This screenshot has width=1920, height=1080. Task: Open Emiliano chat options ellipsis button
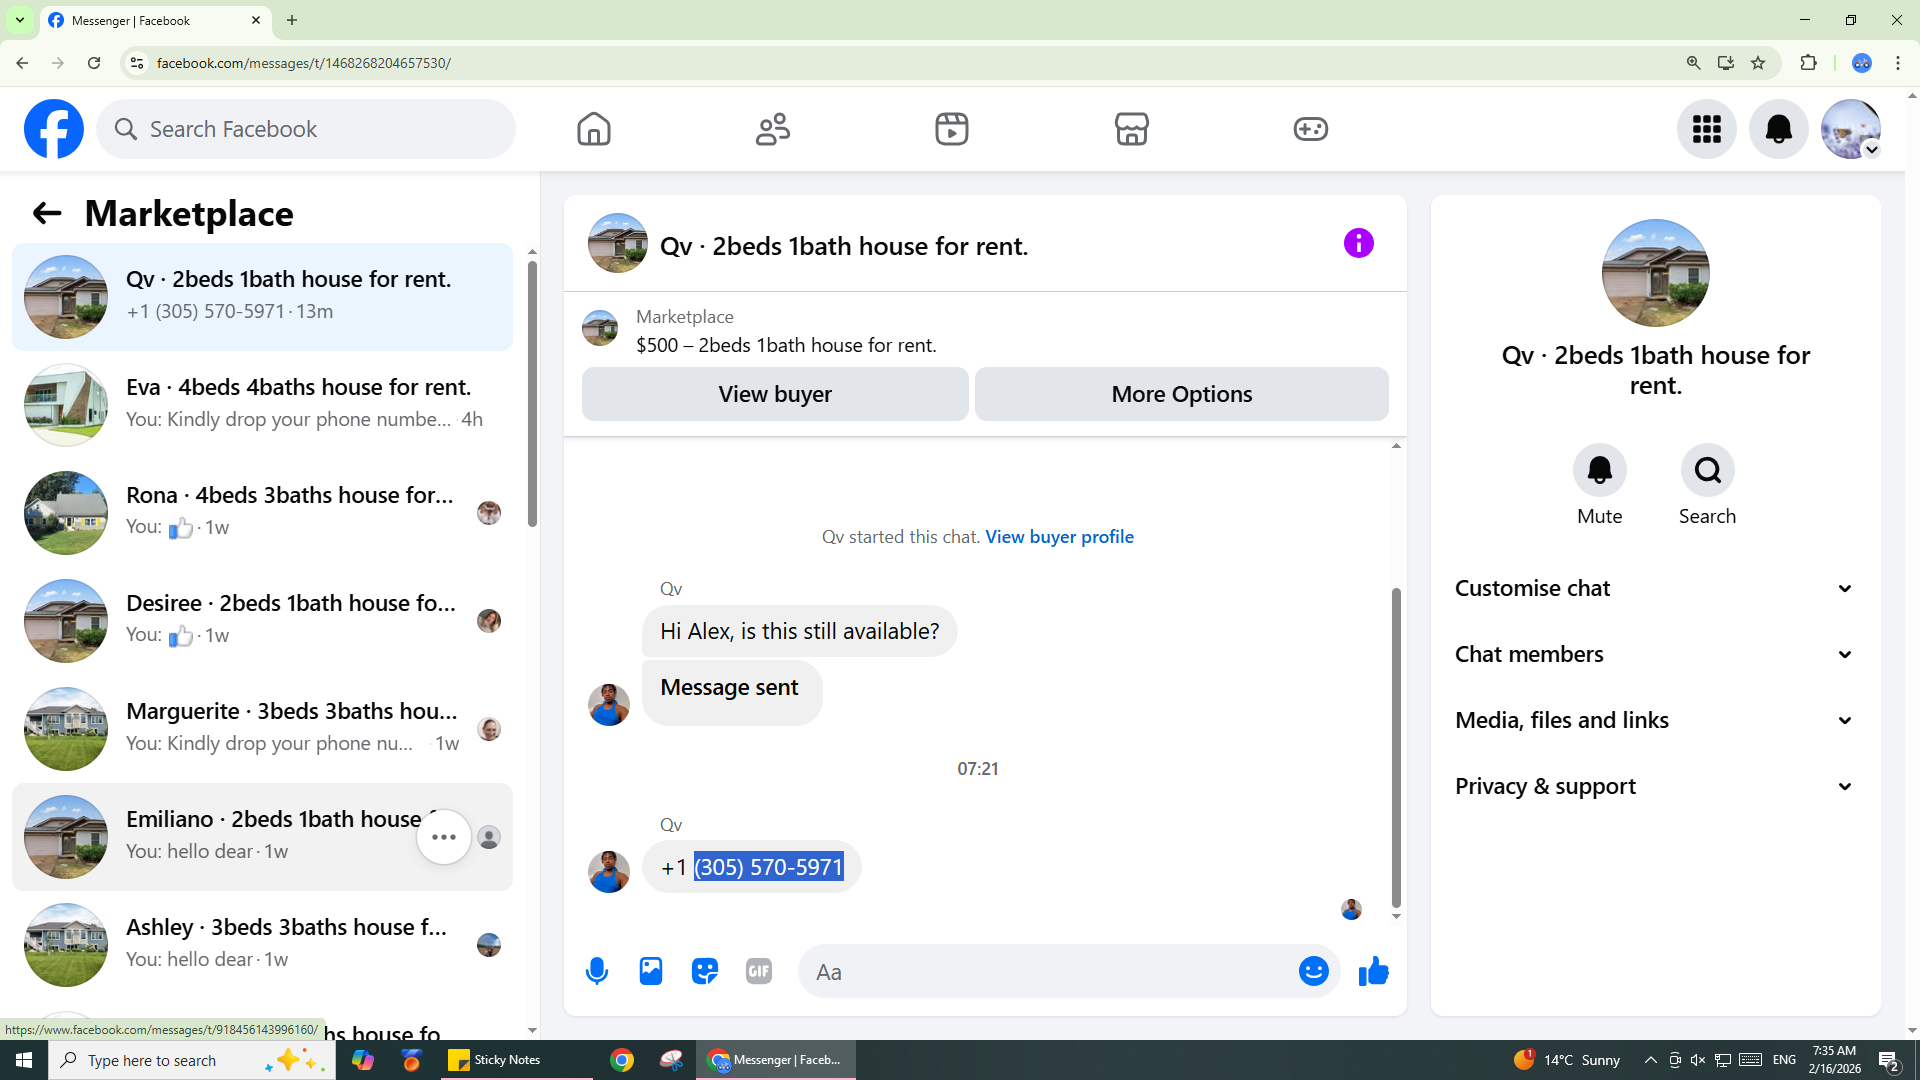click(444, 837)
